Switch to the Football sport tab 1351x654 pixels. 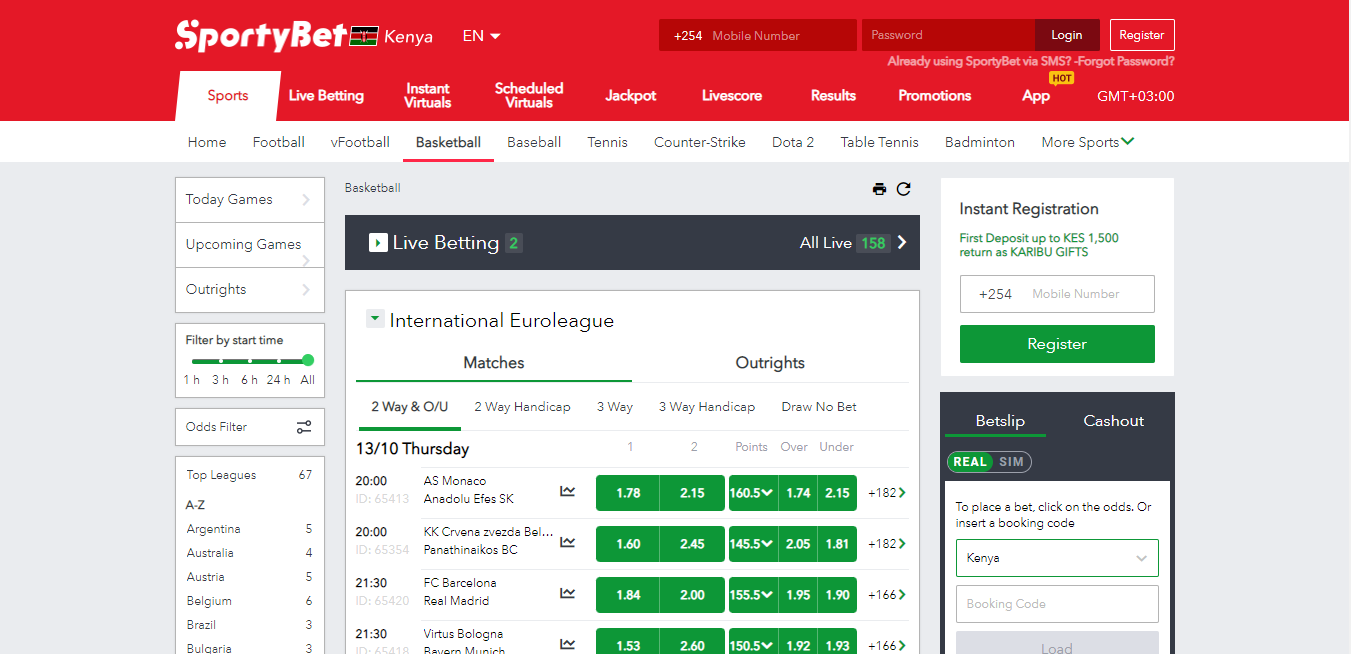point(279,142)
